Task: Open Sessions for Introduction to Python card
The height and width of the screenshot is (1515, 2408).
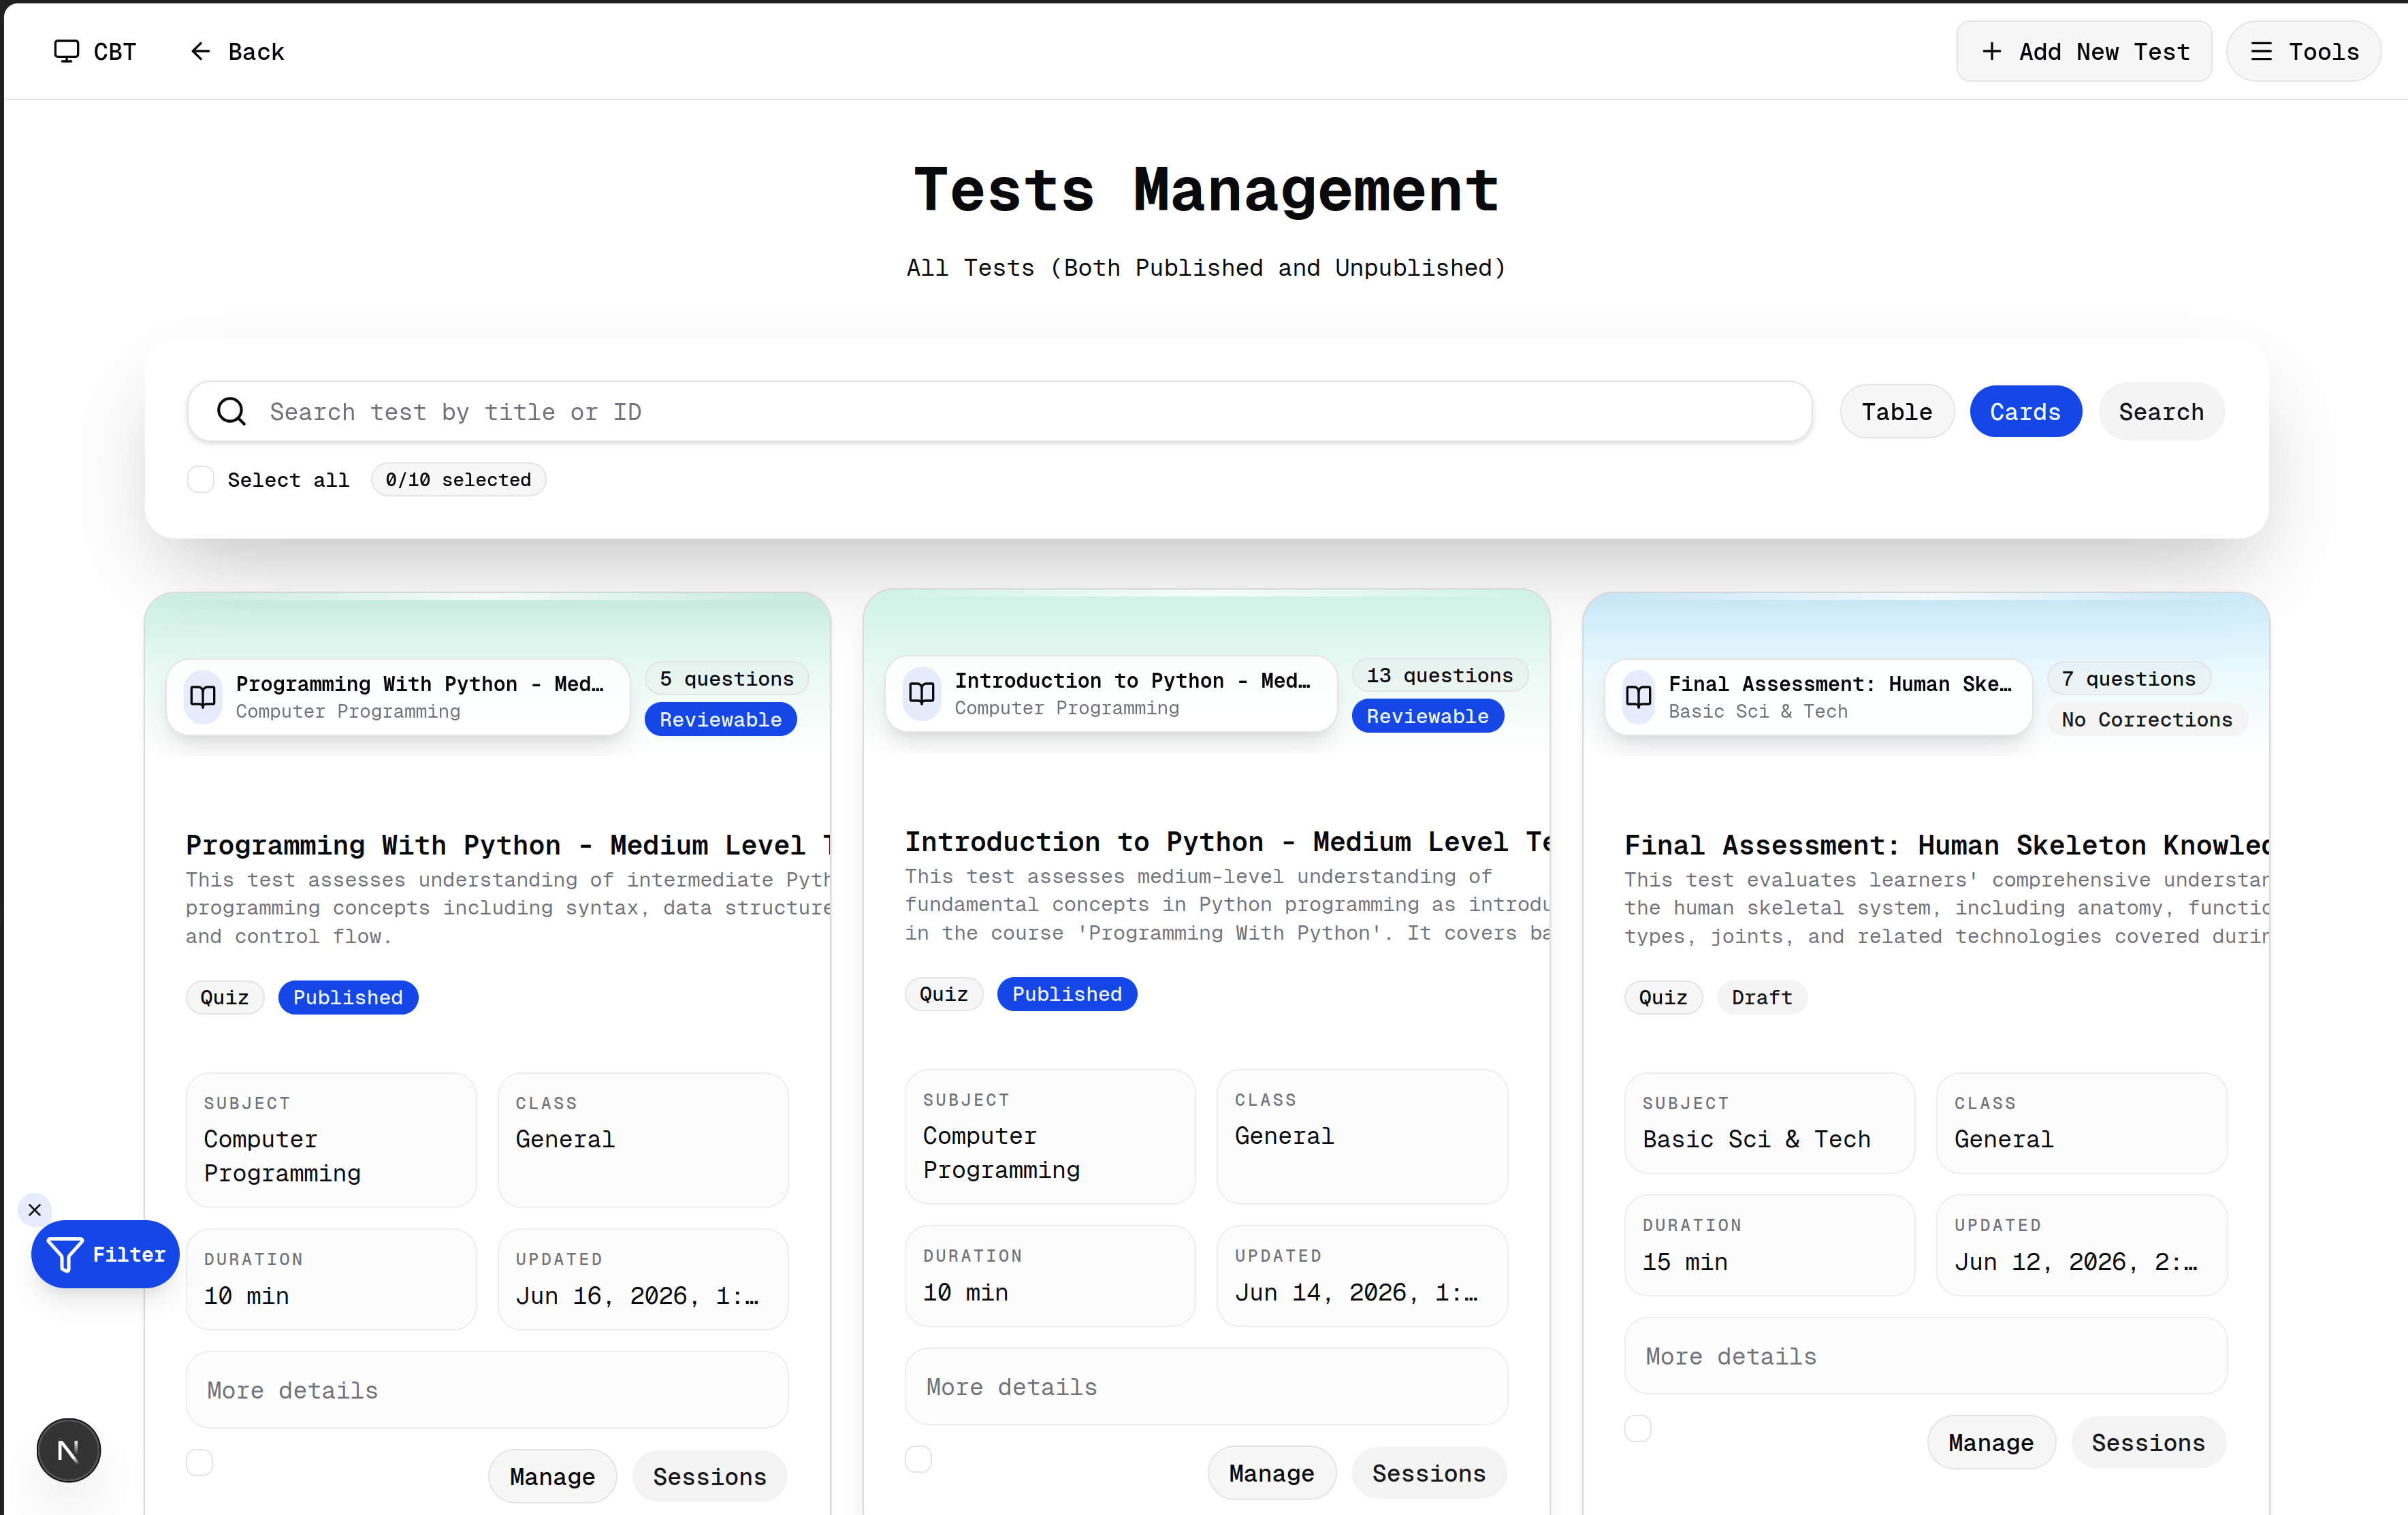Action: (1428, 1473)
